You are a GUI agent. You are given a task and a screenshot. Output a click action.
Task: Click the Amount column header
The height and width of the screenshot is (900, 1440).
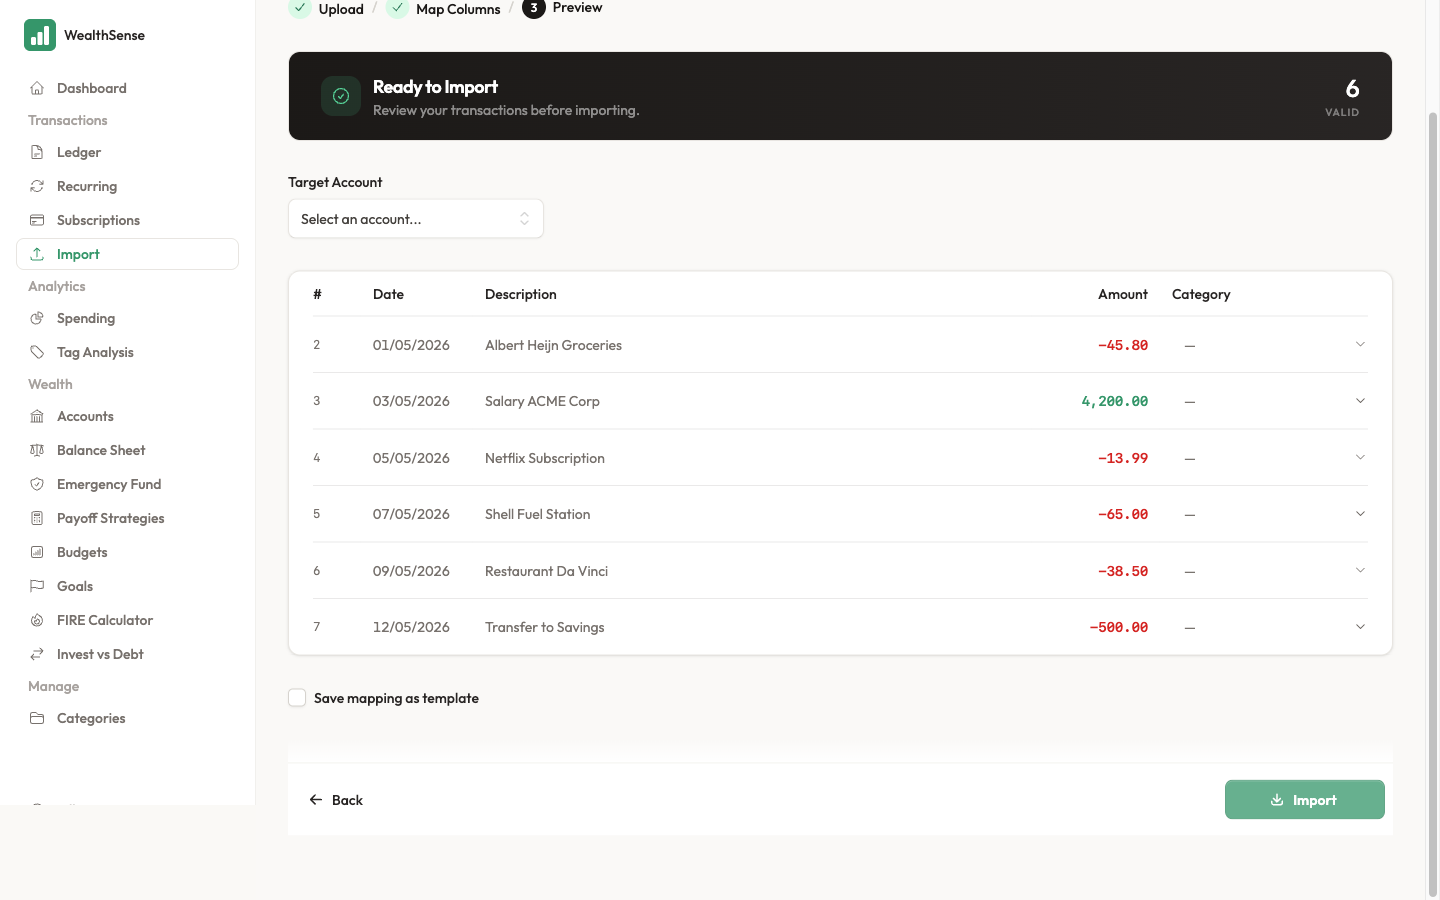point(1122,294)
